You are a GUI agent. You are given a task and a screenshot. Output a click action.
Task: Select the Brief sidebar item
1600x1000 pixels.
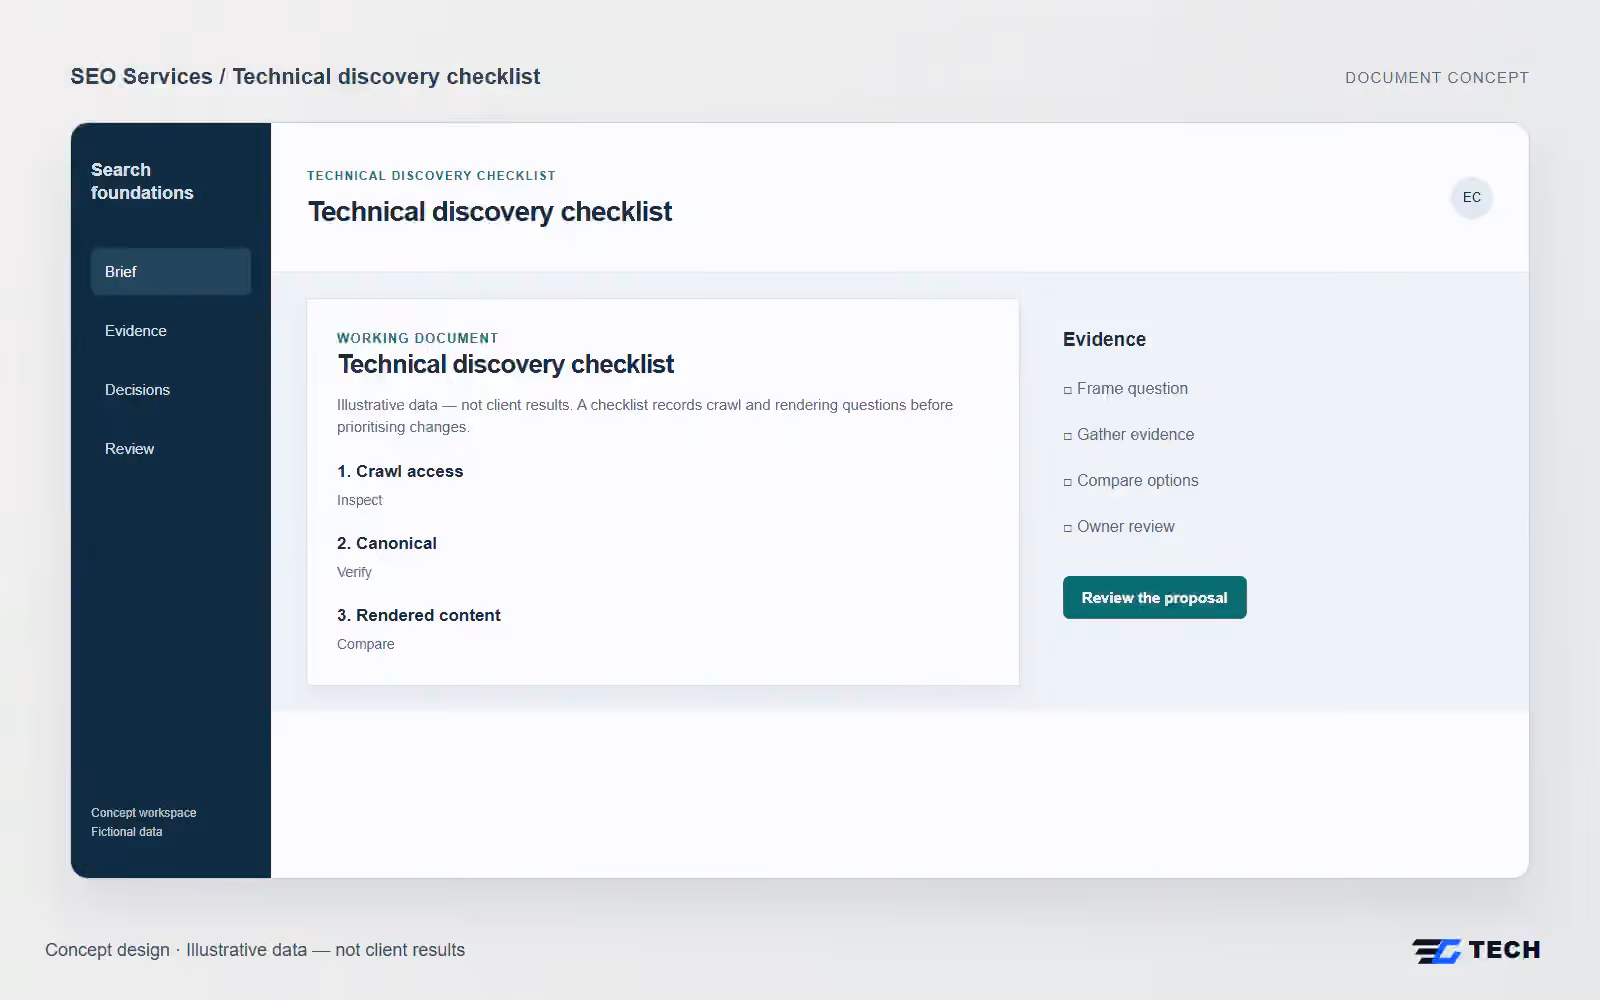171,272
